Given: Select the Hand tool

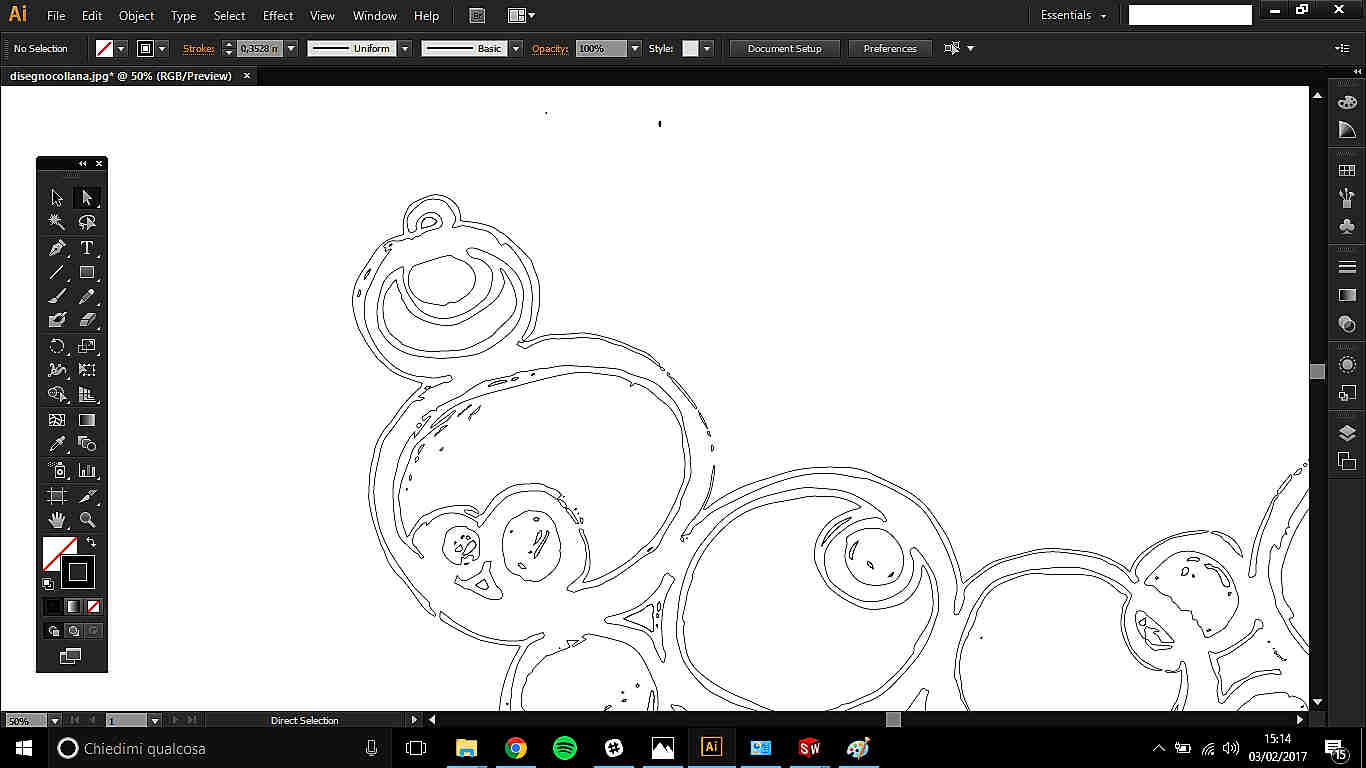Looking at the screenshot, I should [x=57, y=520].
